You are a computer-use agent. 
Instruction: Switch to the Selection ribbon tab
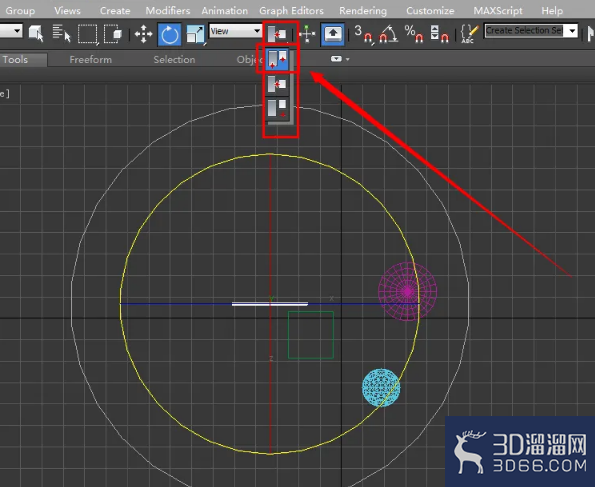pyautogui.click(x=174, y=60)
